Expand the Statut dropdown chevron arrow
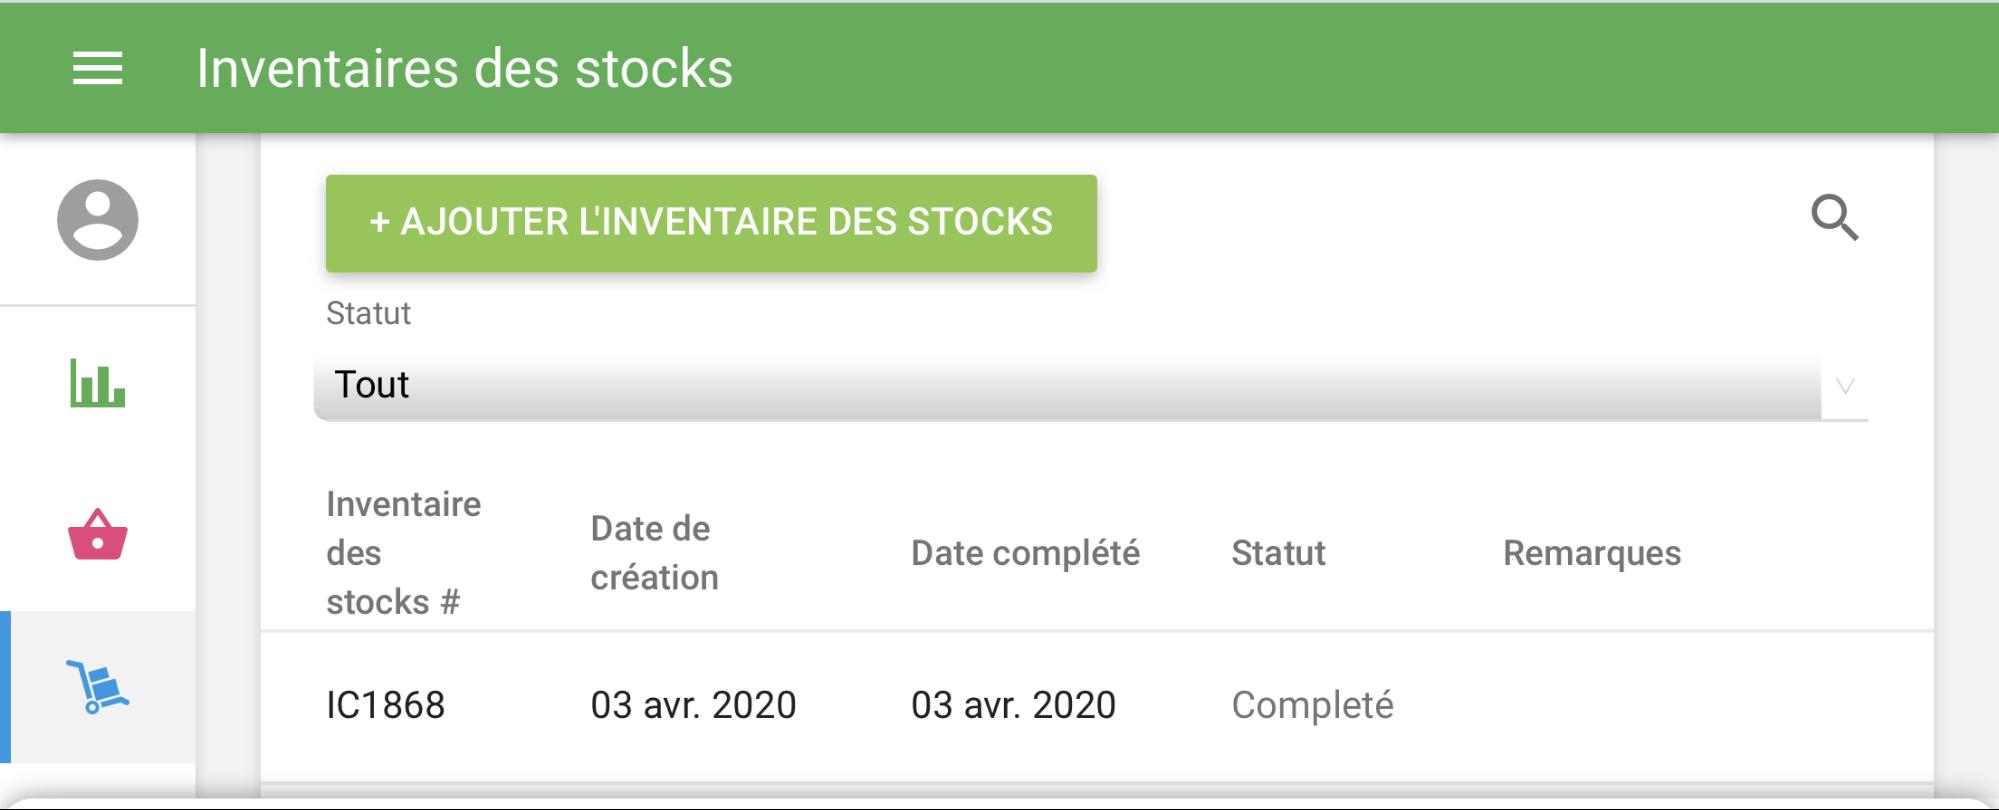The image size is (1999, 810). pos(1845,386)
